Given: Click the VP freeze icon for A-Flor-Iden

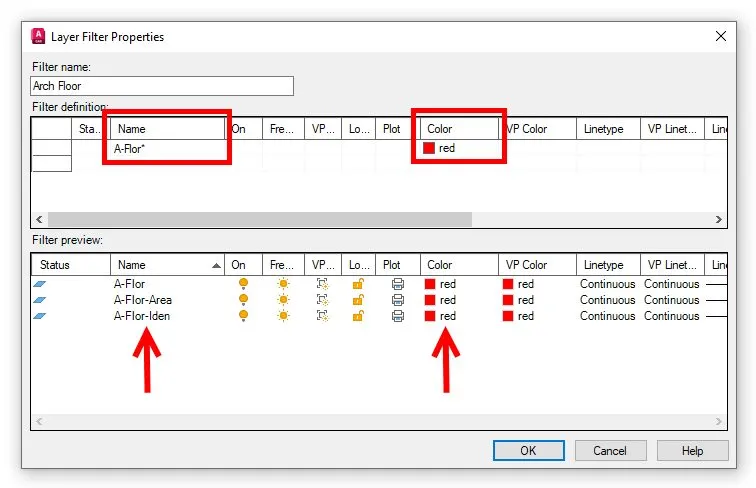Looking at the screenshot, I should click(x=322, y=316).
